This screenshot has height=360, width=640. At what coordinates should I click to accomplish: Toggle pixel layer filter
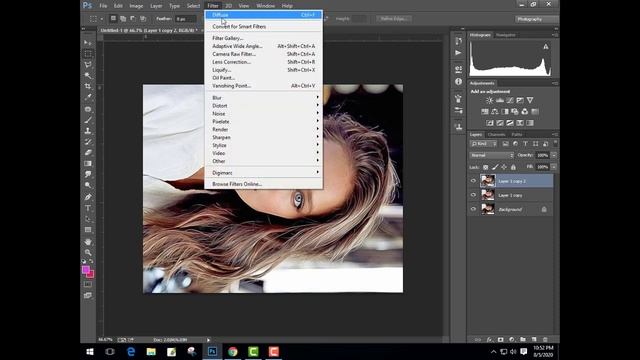point(505,144)
